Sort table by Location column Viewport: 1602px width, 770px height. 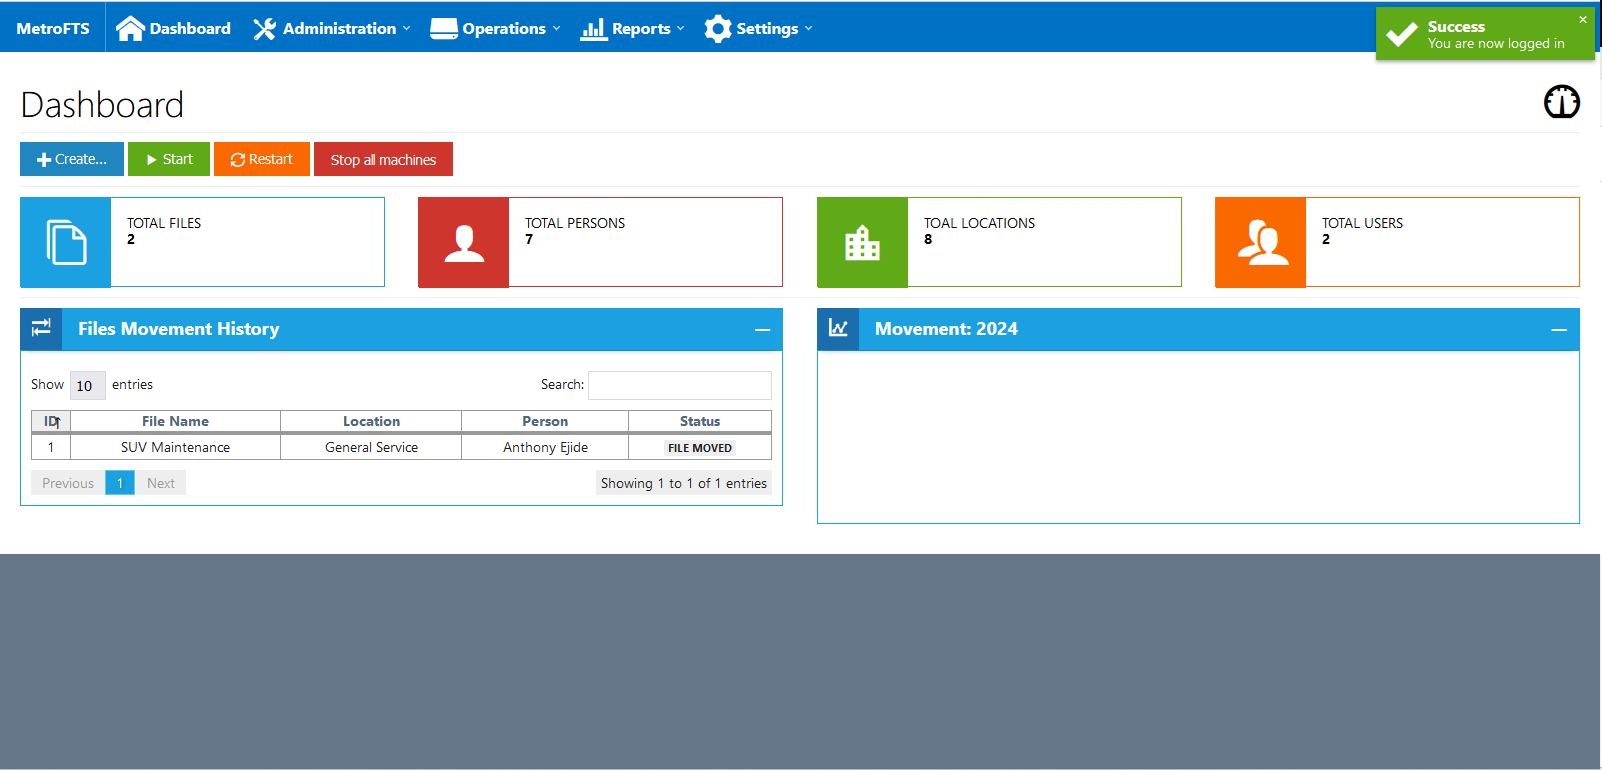(x=371, y=421)
